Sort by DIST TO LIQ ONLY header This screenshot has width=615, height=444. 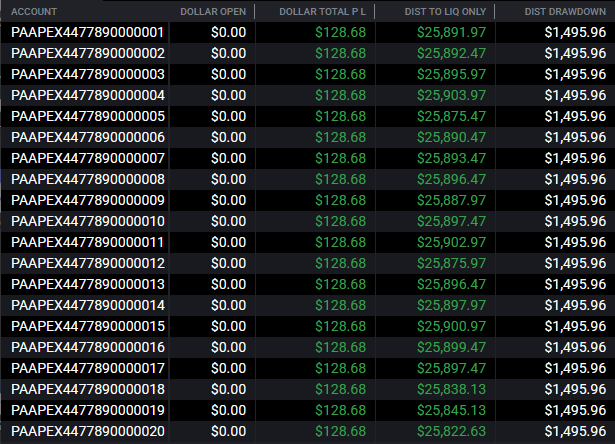pyautogui.click(x=445, y=12)
